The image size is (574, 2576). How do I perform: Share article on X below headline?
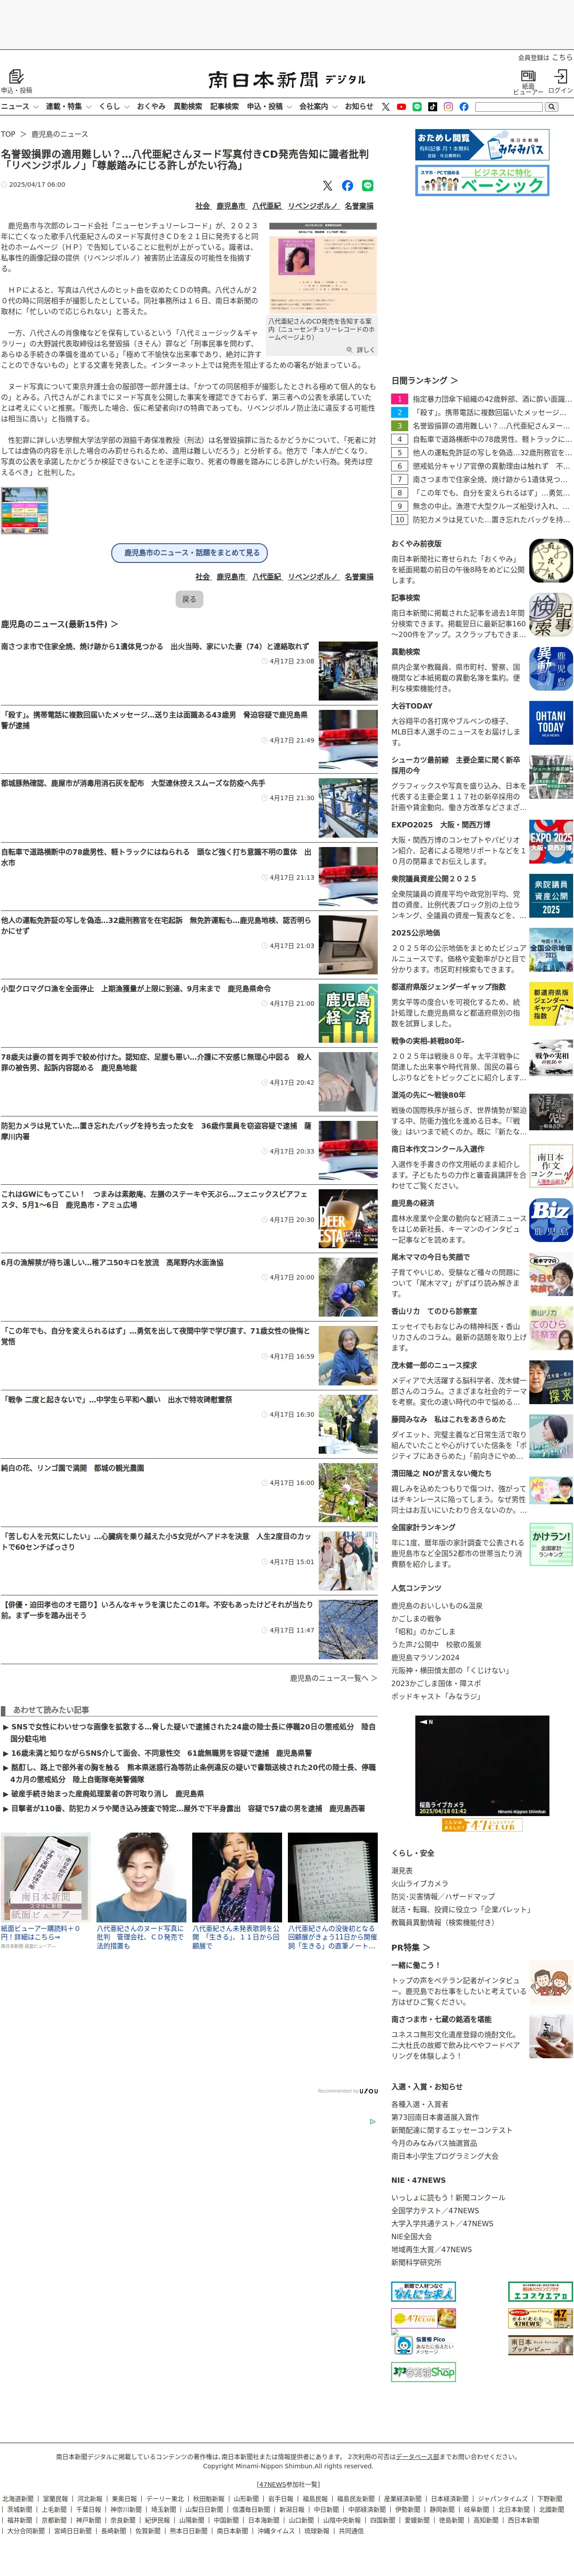[327, 186]
